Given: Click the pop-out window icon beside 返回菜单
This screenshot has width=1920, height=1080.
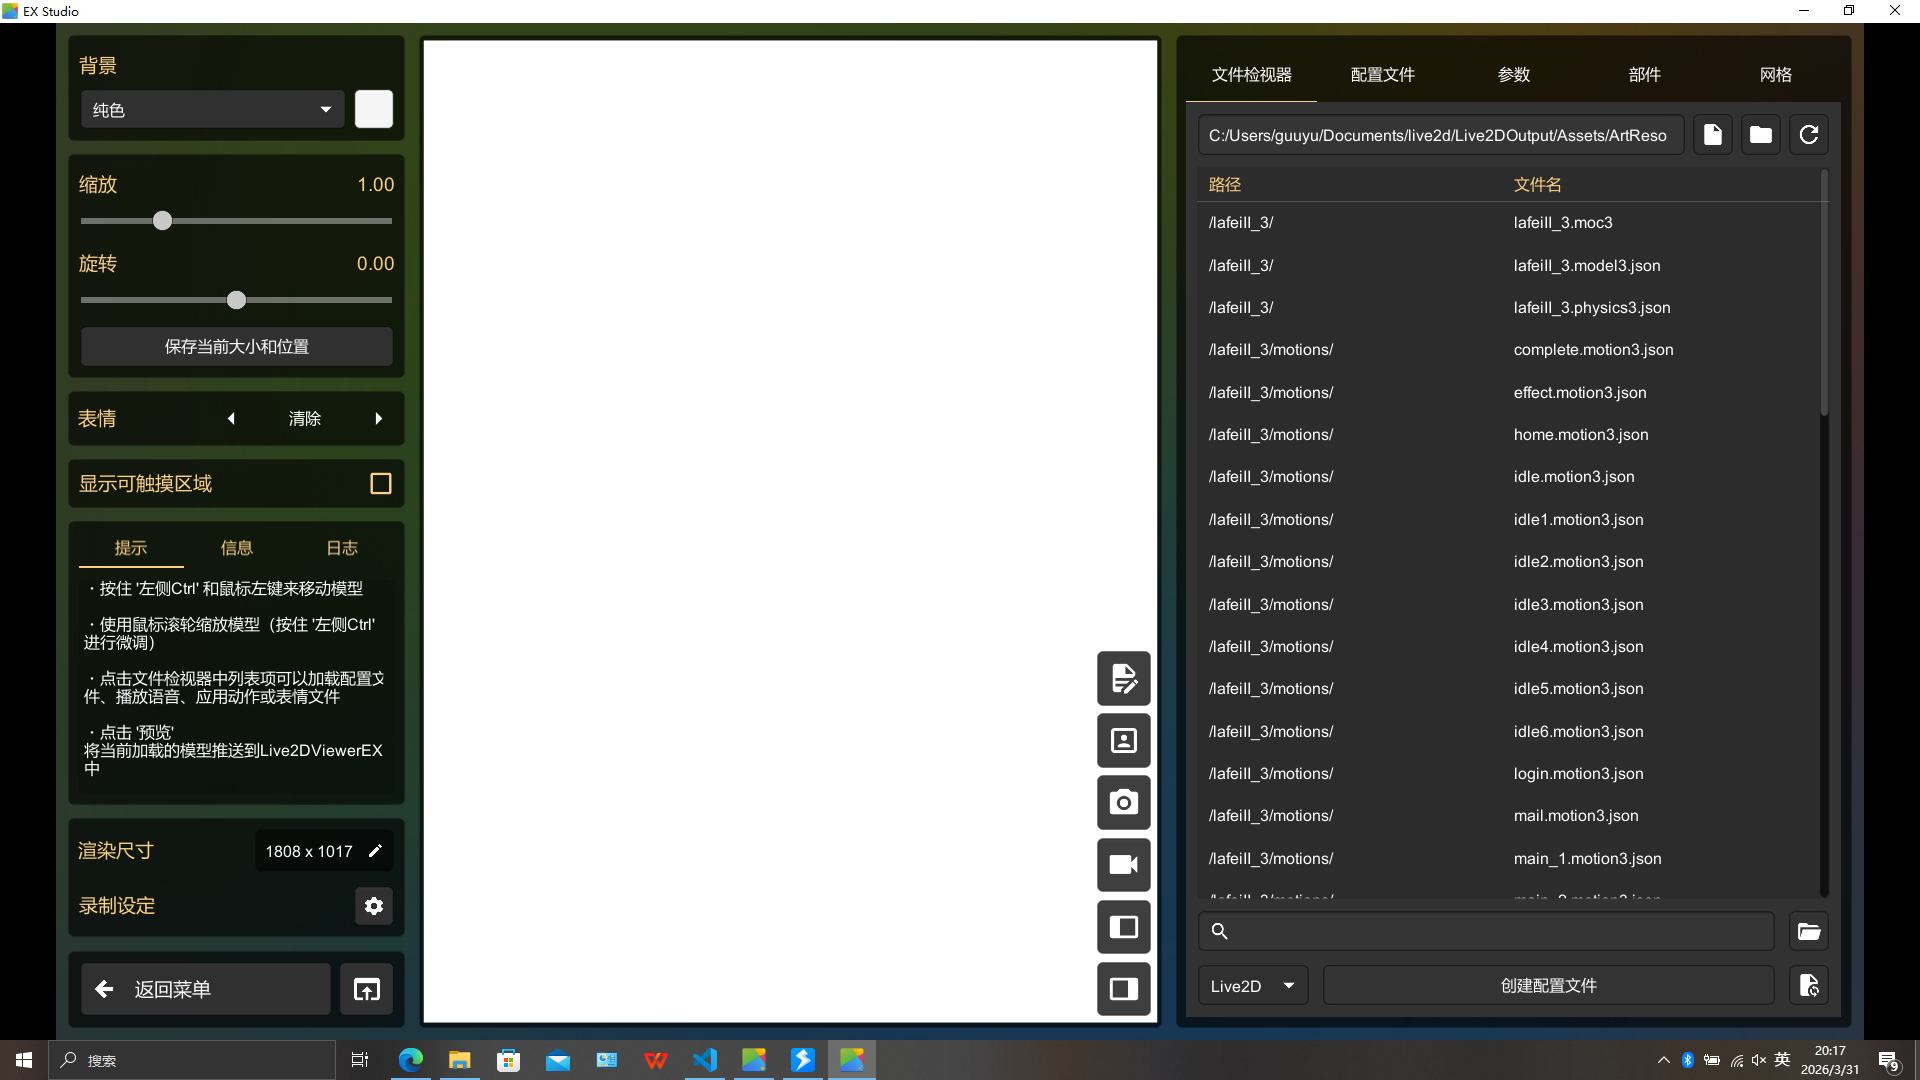Looking at the screenshot, I should [x=366, y=989].
